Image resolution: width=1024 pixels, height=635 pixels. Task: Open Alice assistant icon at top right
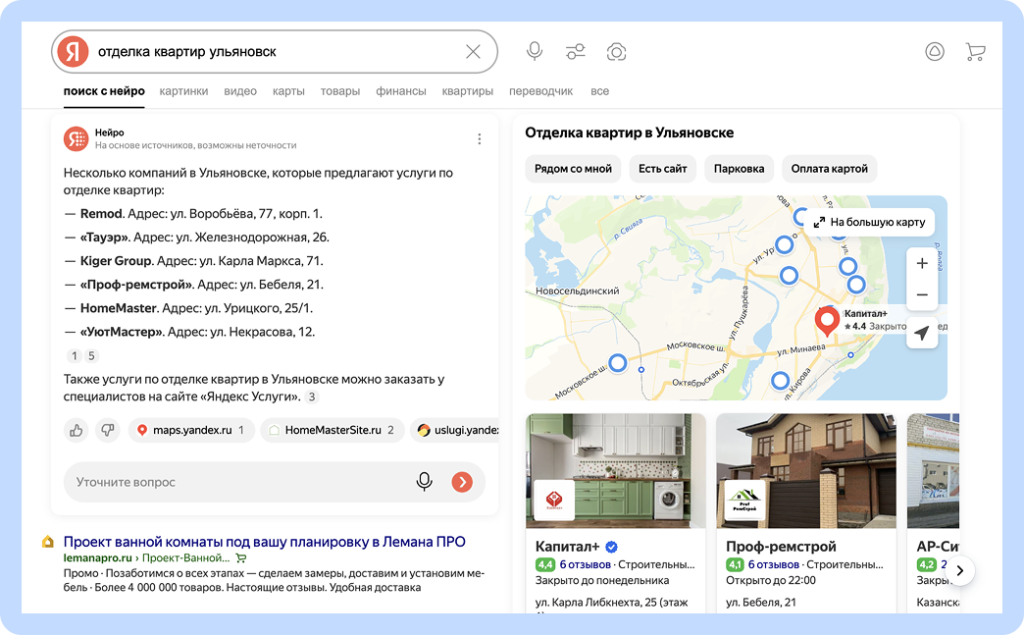click(x=935, y=52)
